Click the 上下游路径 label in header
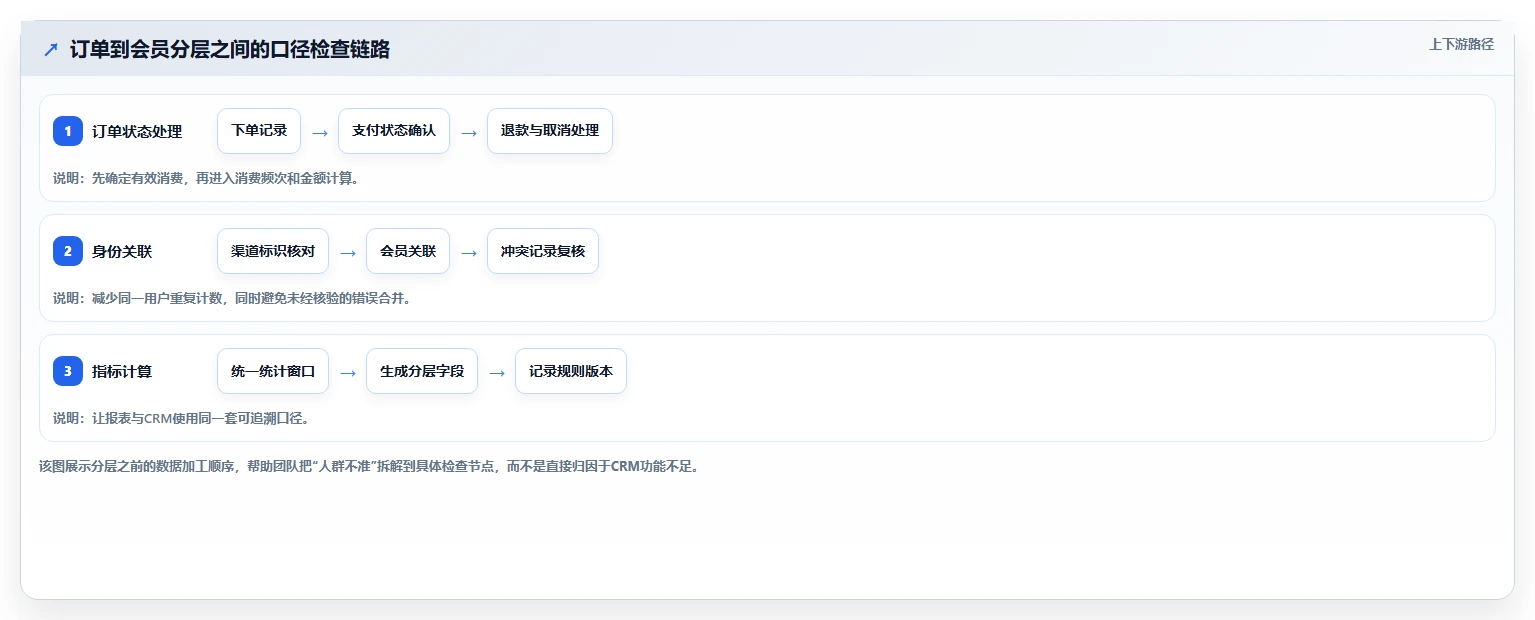 click(x=1461, y=44)
